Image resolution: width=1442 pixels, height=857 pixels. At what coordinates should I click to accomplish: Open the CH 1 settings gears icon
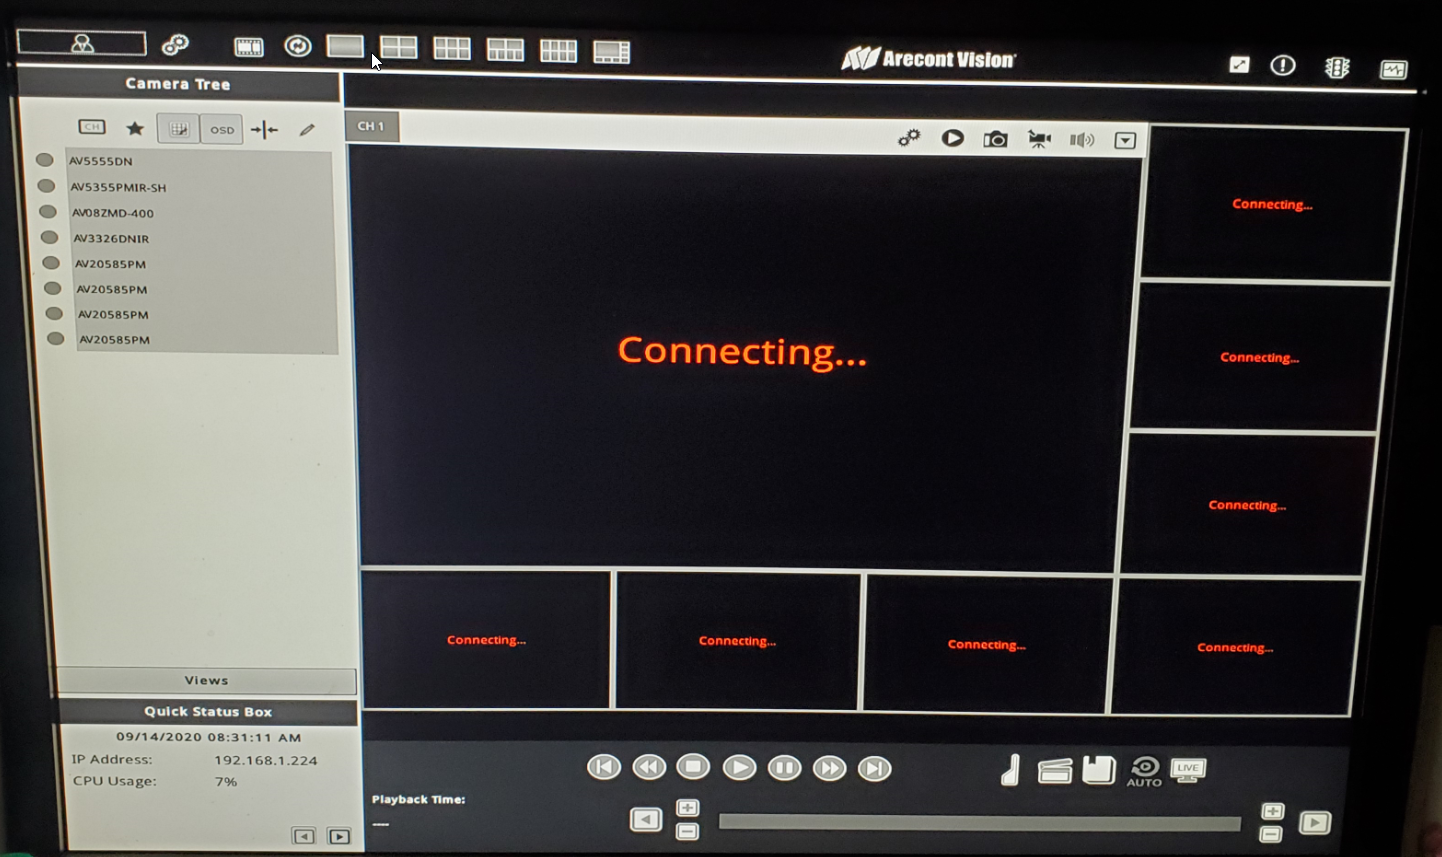[909, 138]
